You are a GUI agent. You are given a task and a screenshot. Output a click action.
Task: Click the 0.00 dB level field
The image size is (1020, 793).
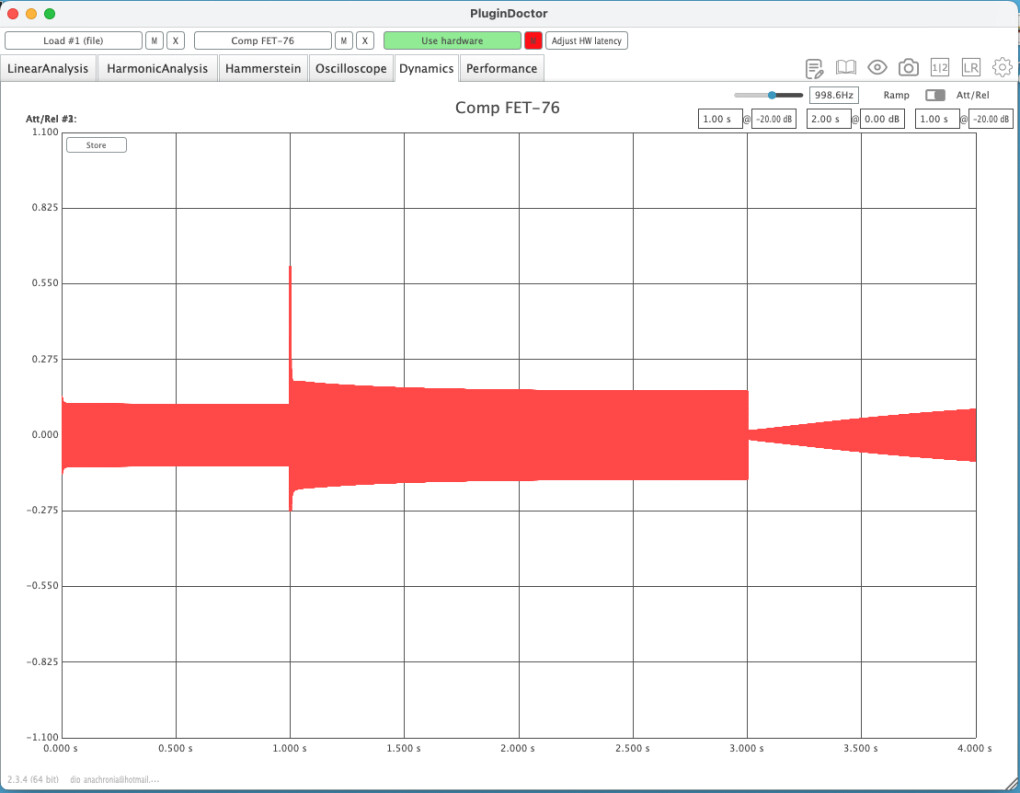click(882, 119)
